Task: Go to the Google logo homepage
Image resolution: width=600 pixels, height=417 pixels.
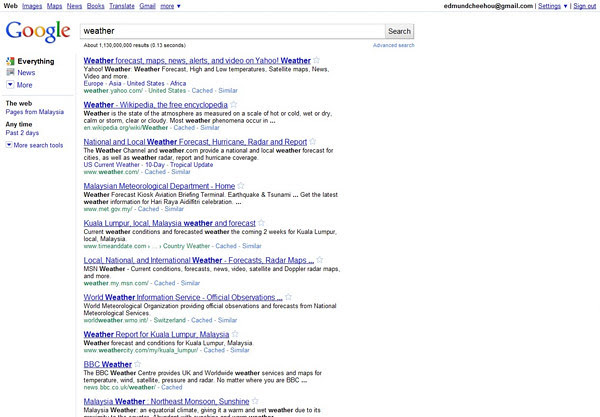Action: click(x=38, y=32)
